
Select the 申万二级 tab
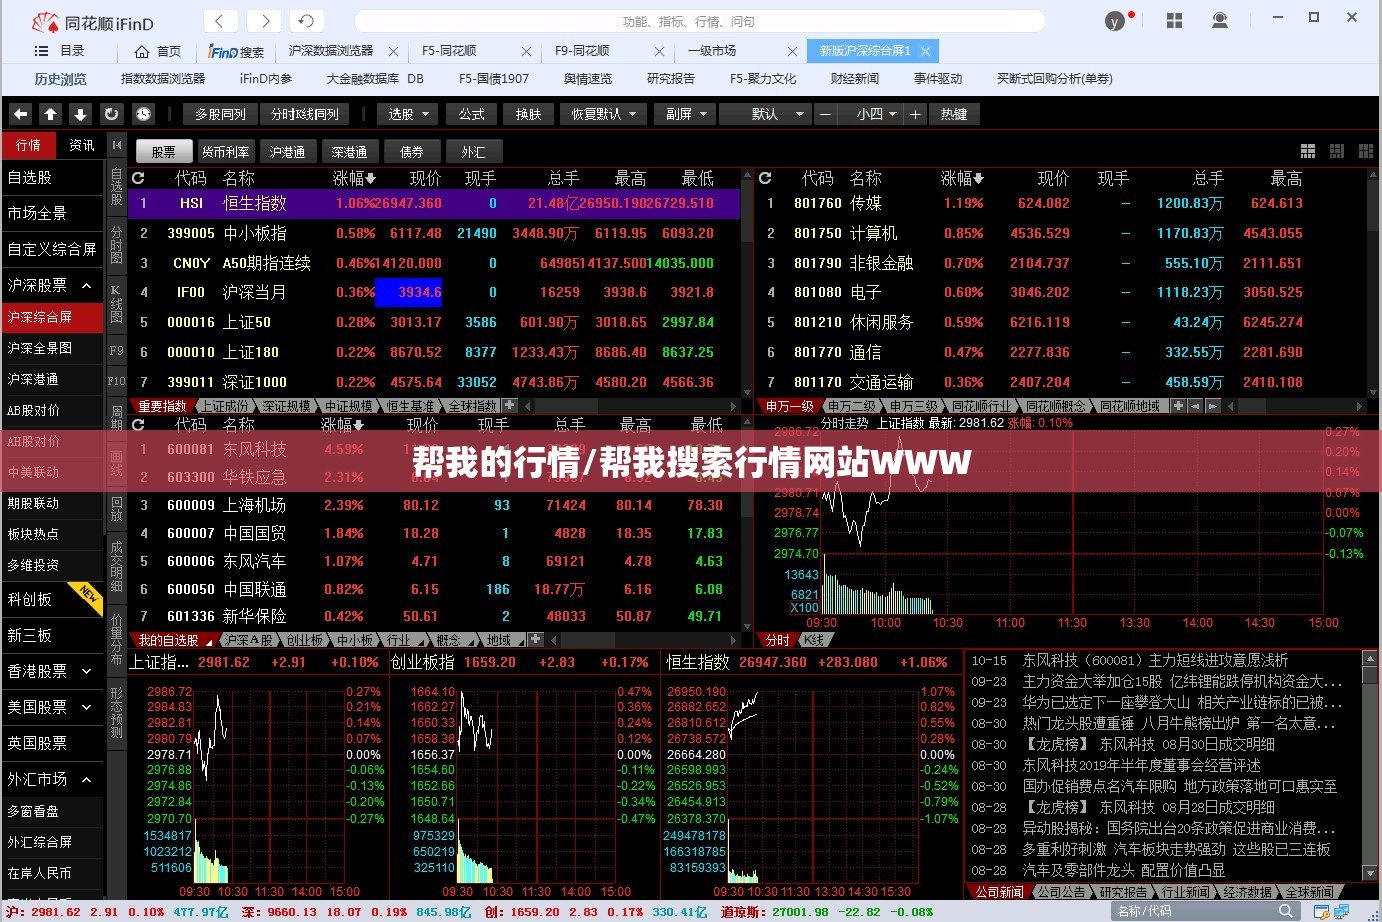click(853, 406)
